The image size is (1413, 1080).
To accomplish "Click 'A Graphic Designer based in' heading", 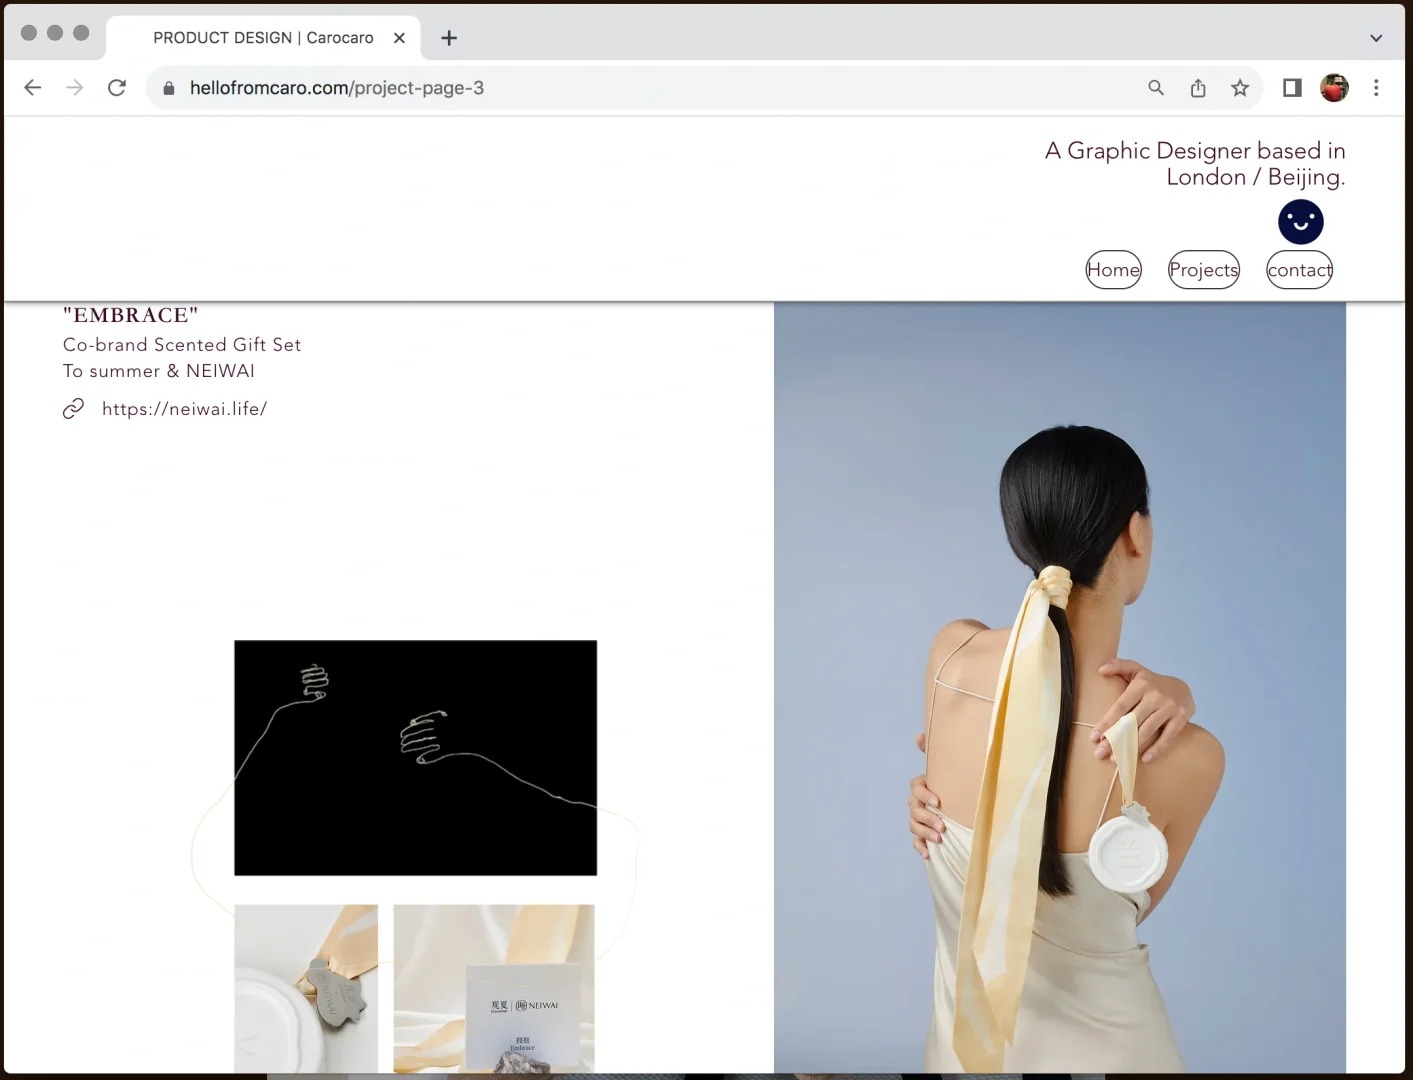I will pos(1195,151).
